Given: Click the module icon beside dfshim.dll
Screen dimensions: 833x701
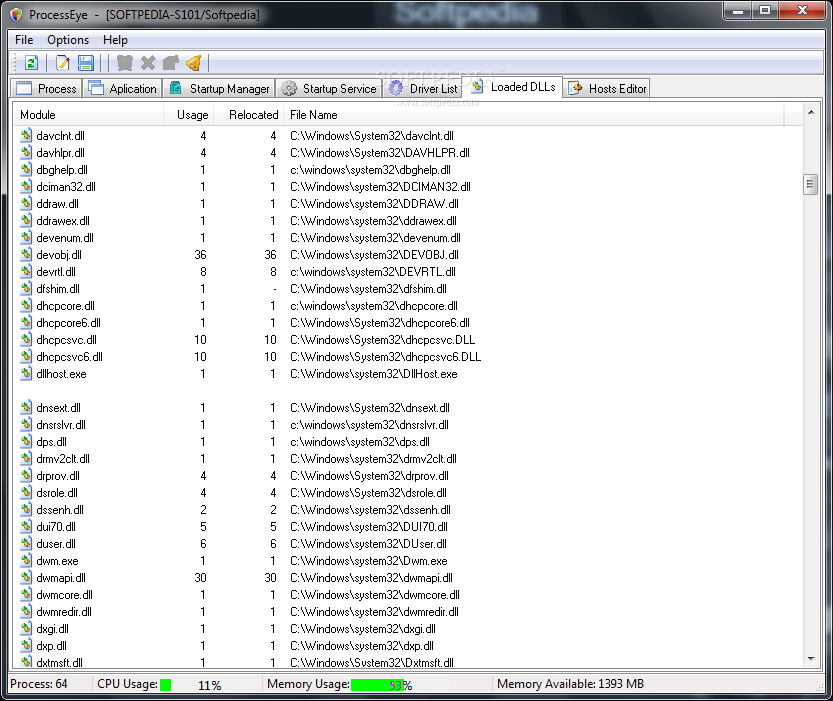Looking at the screenshot, I should coord(26,288).
